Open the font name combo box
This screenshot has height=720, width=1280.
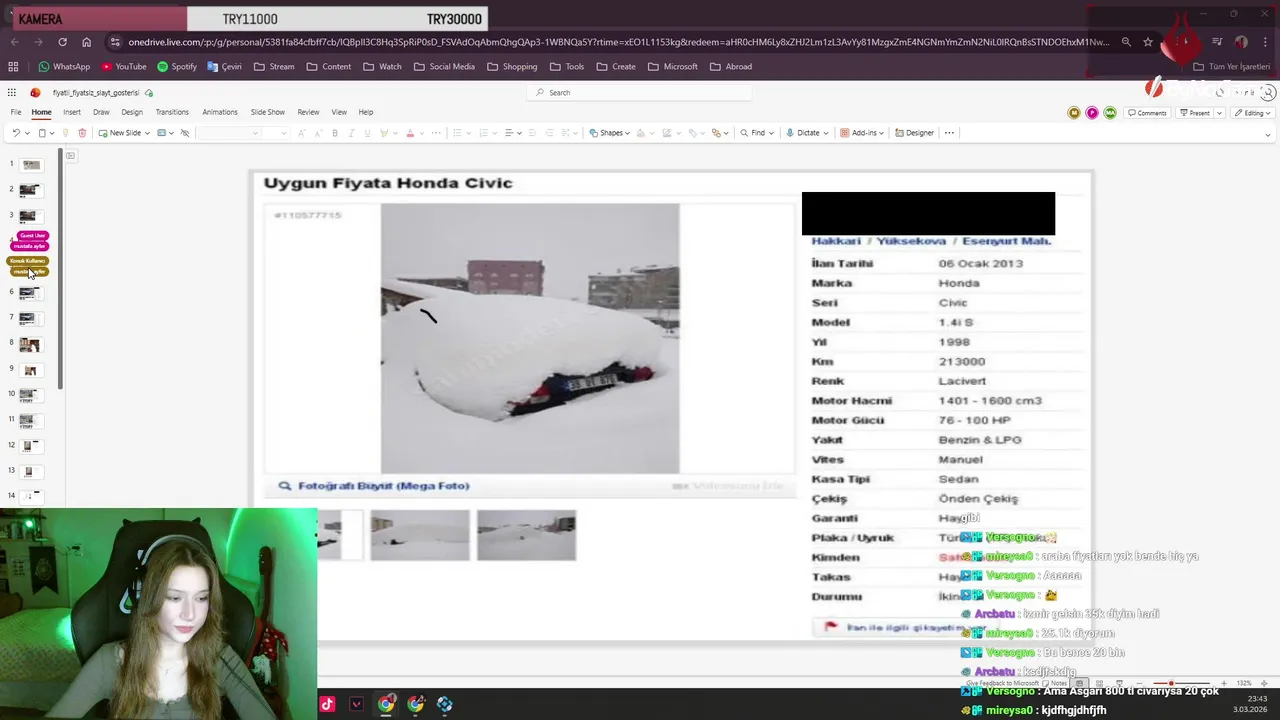(229, 133)
